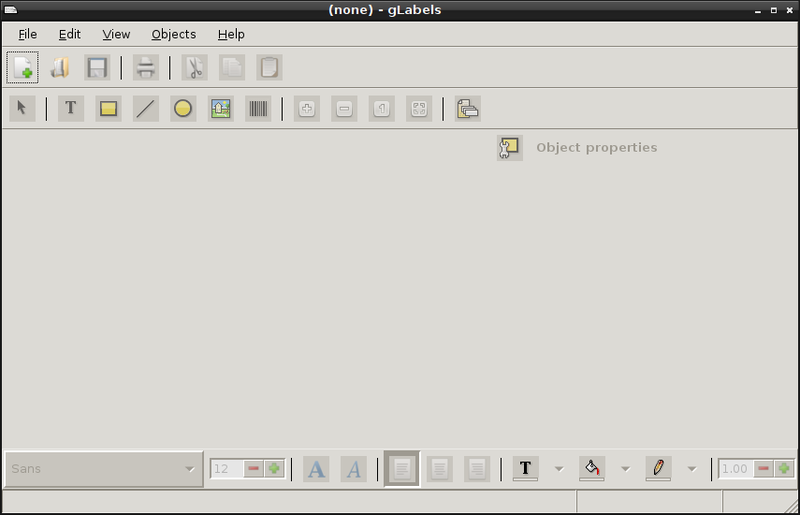800x515 pixels.
Task: Choose the ellipse tool
Action: 183,108
